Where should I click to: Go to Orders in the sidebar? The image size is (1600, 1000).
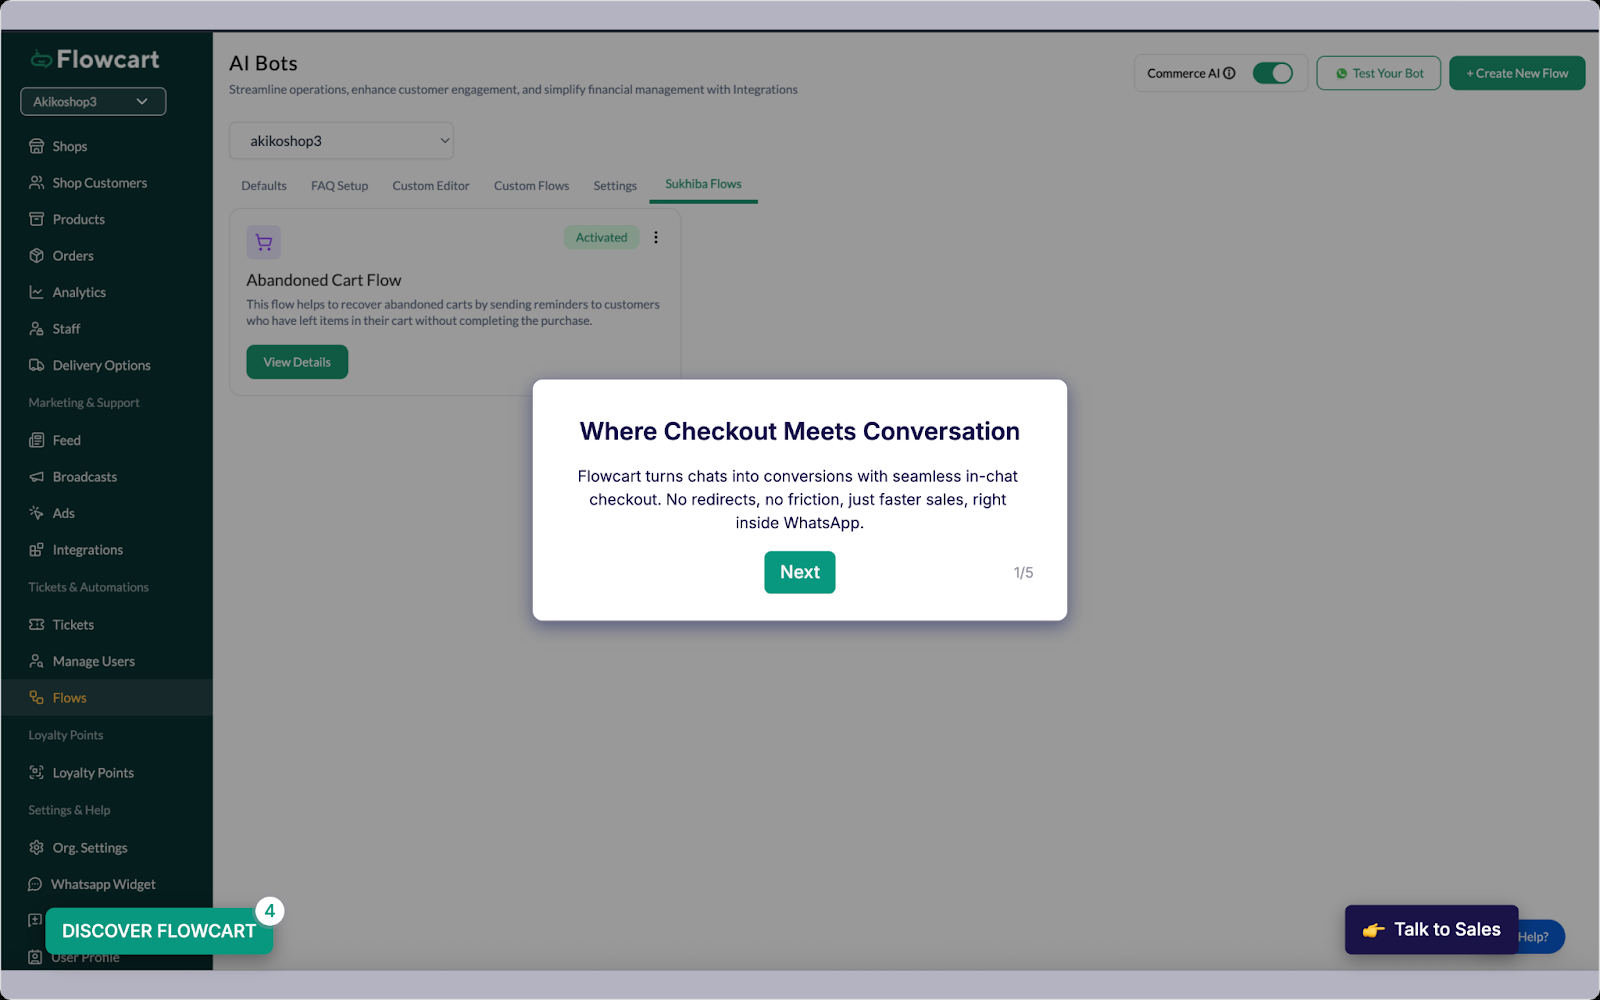pyautogui.click(x=73, y=256)
